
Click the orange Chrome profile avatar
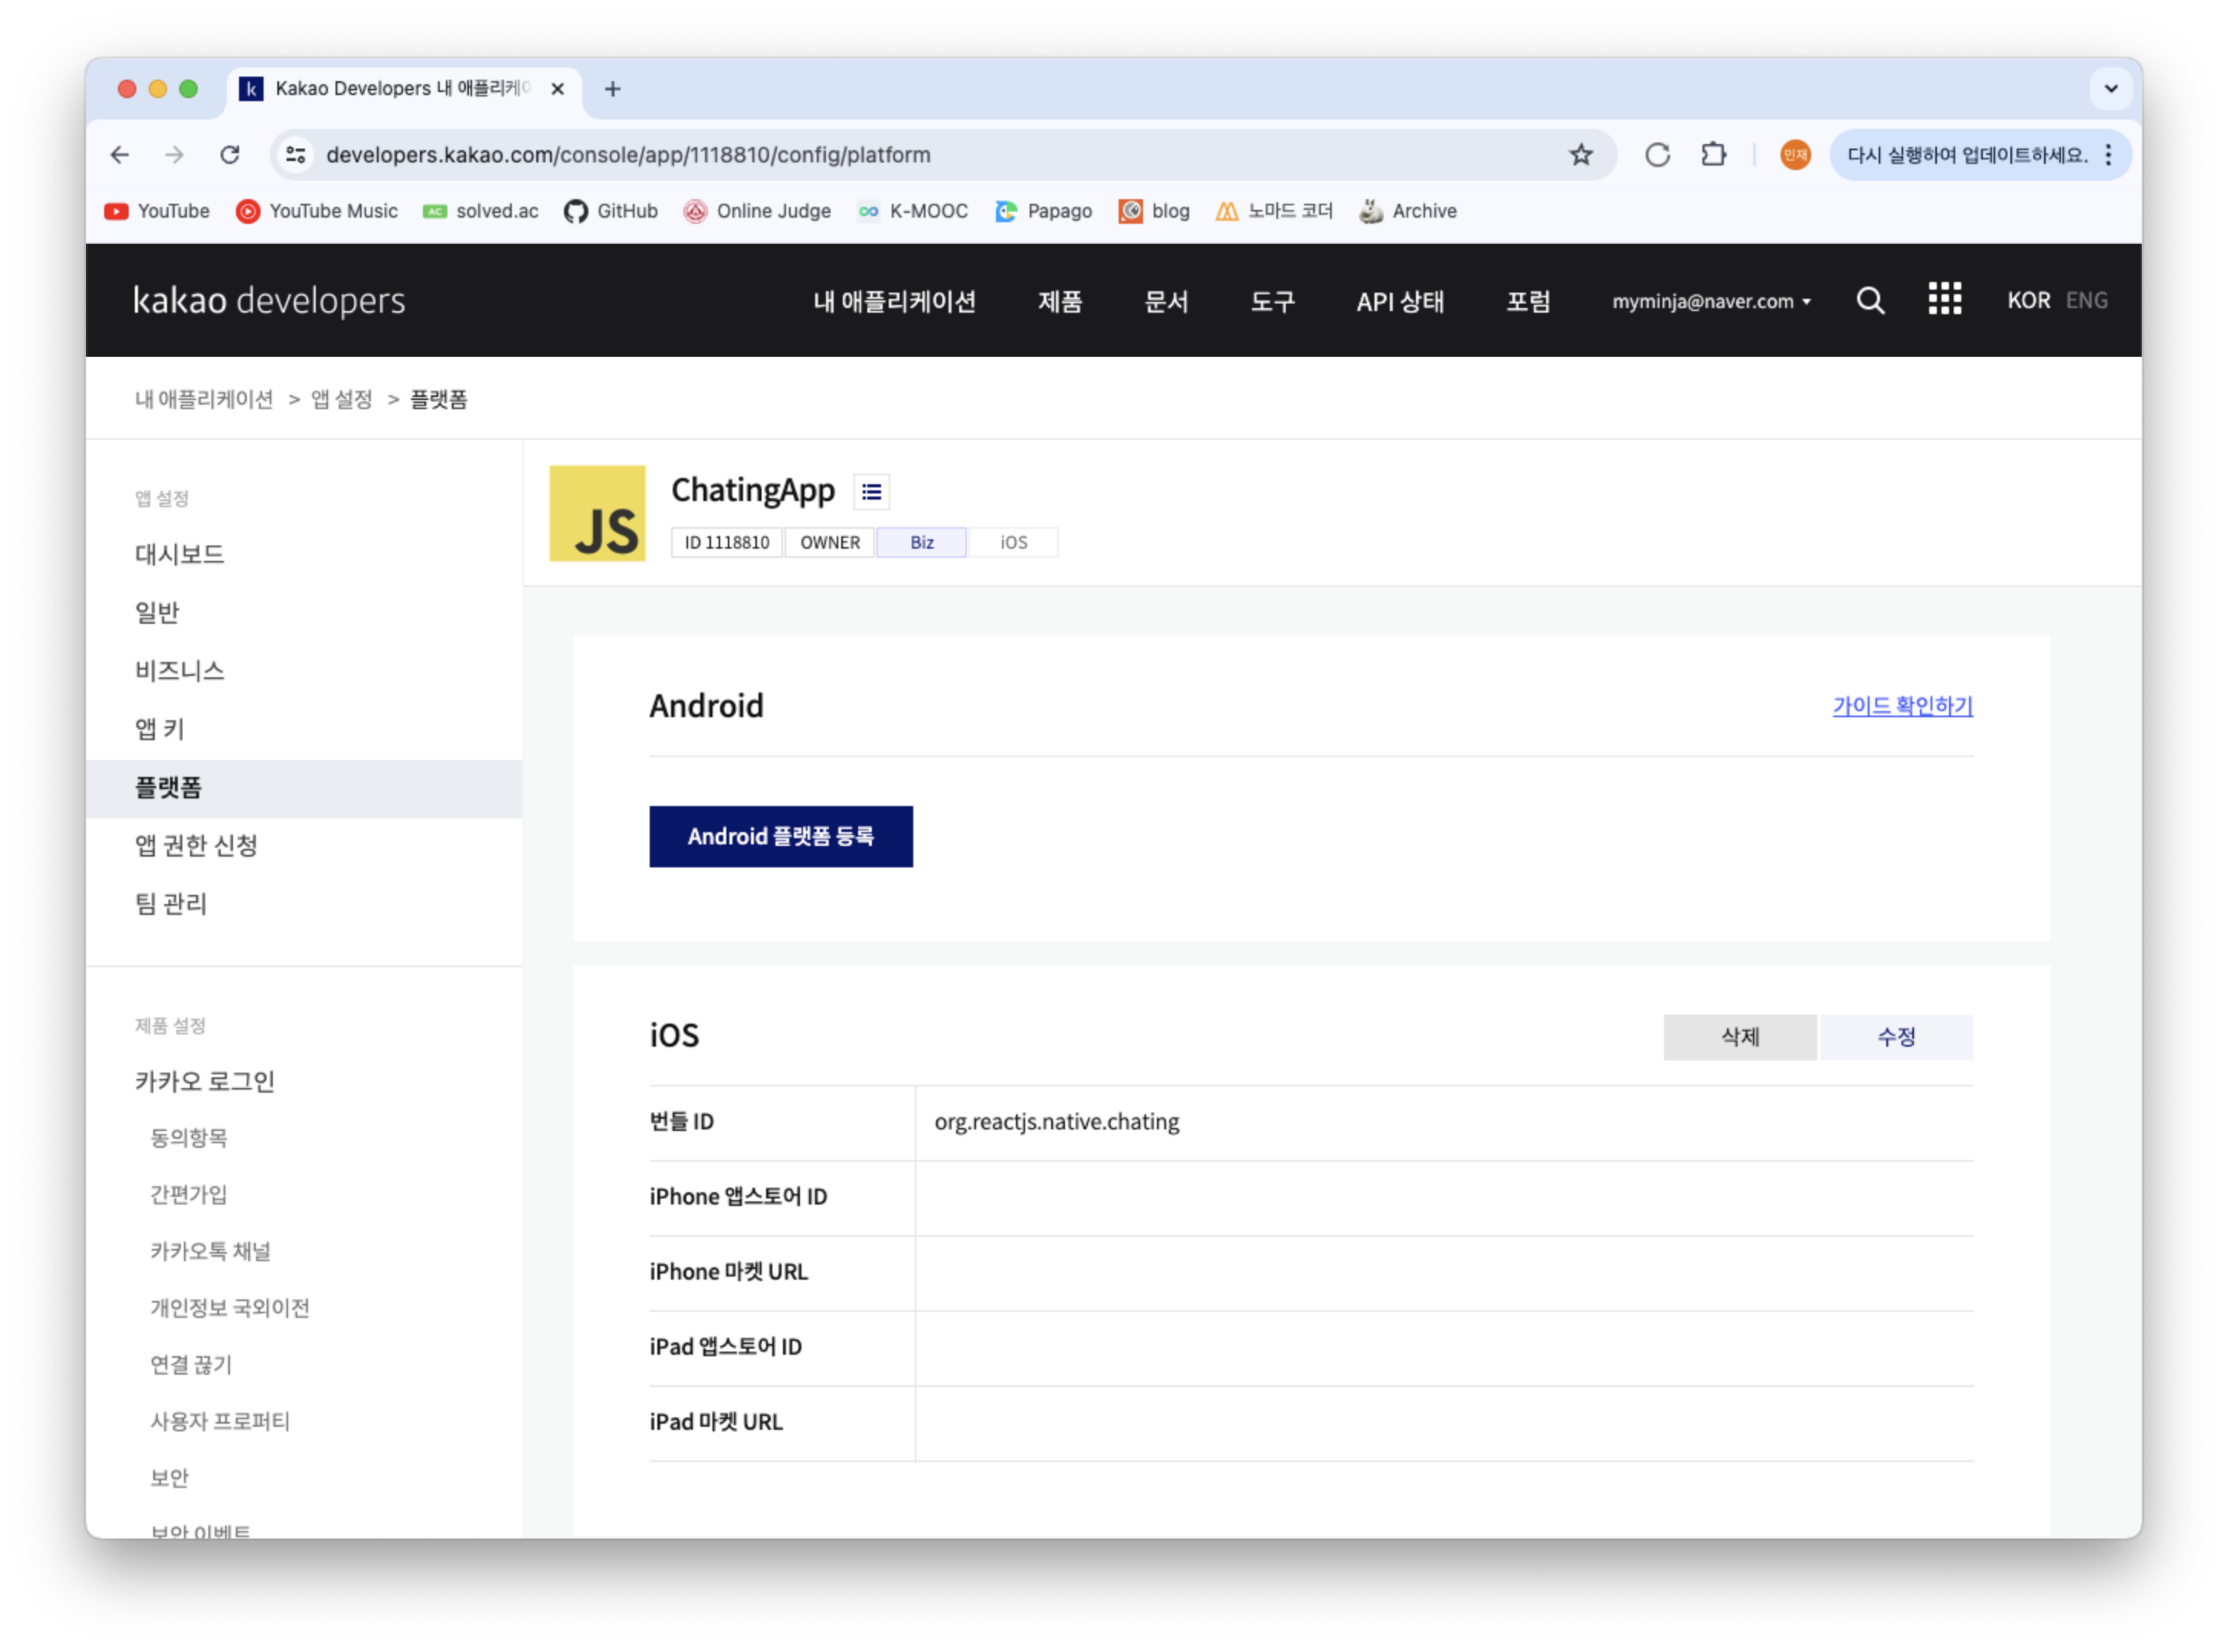(x=1795, y=155)
